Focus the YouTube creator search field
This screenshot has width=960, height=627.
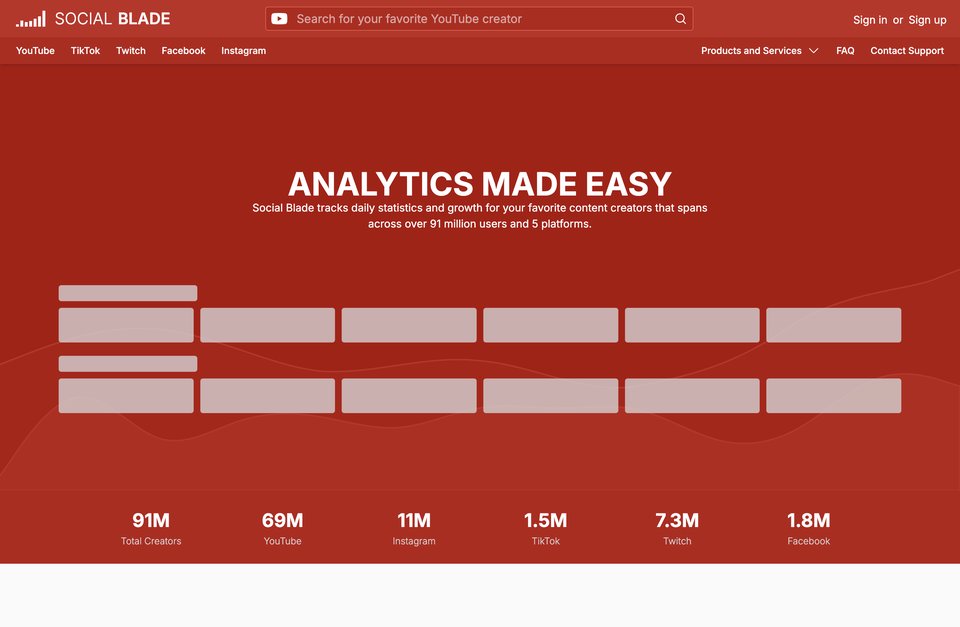[x=479, y=19]
